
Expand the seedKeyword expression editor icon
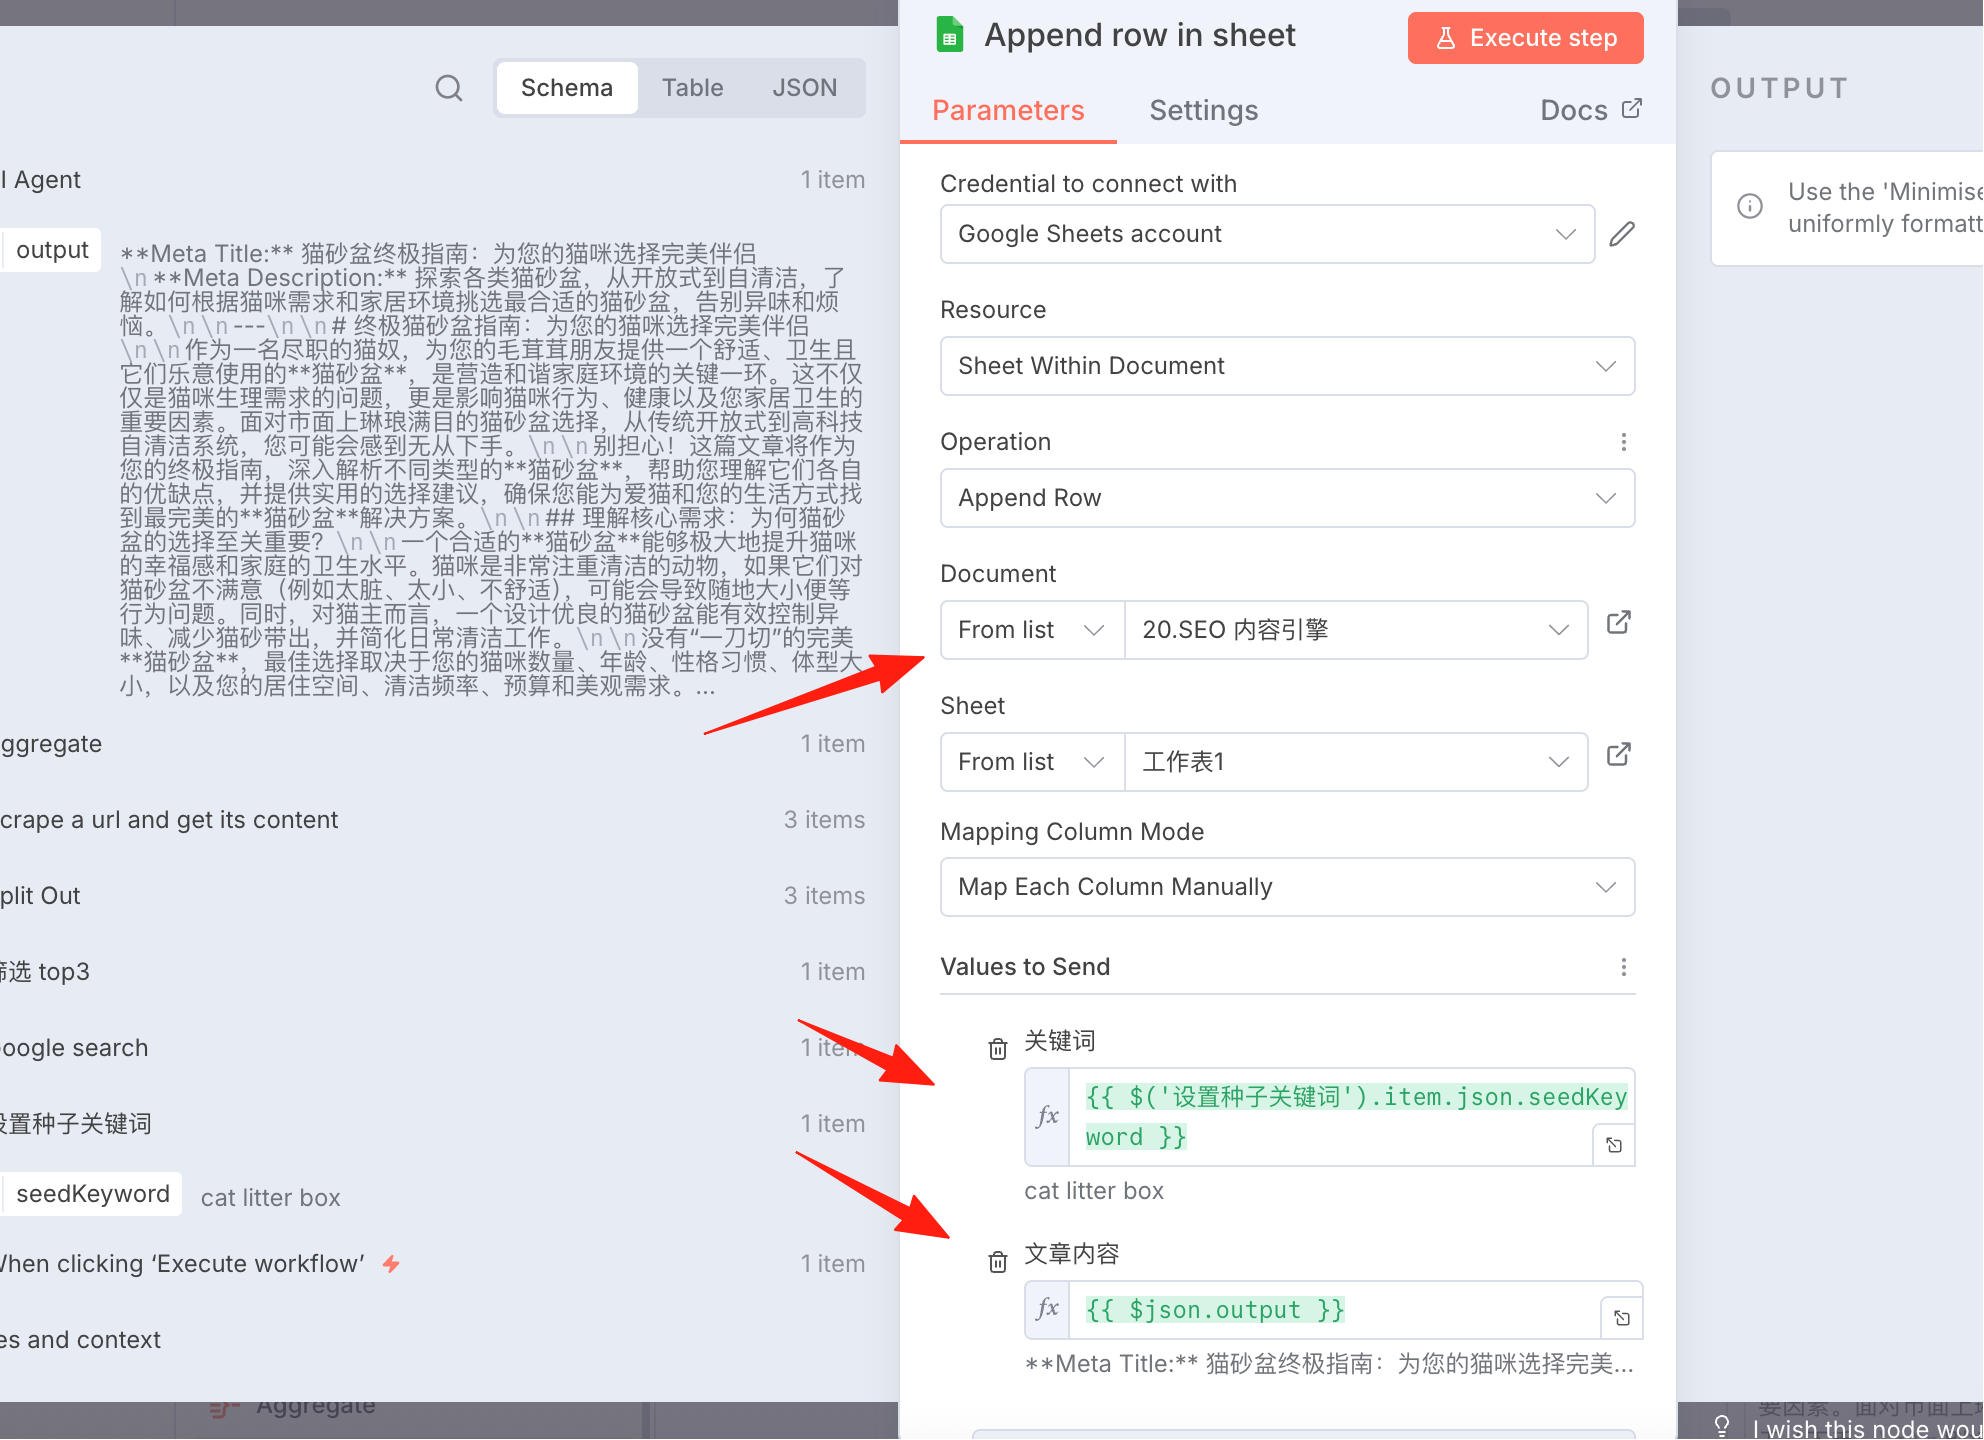click(x=1614, y=1145)
